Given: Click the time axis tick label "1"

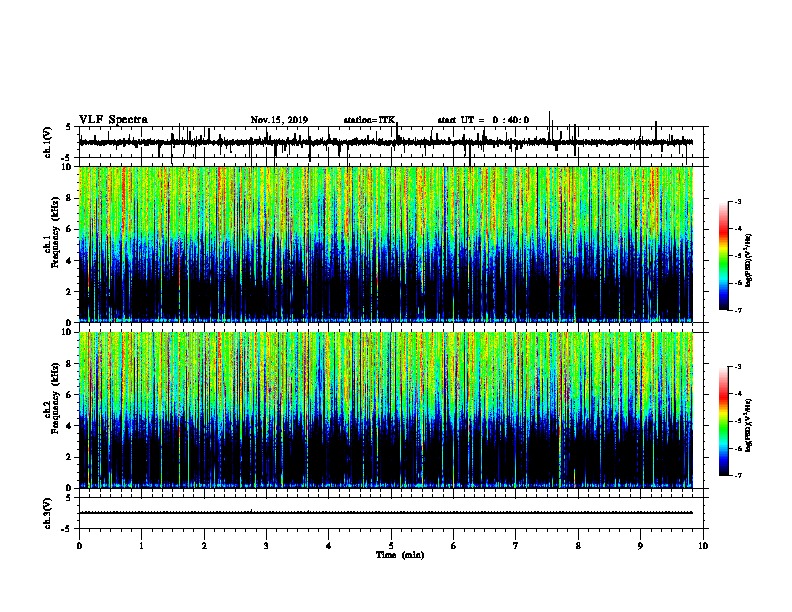Looking at the screenshot, I should pyautogui.click(x=141, y=545).
